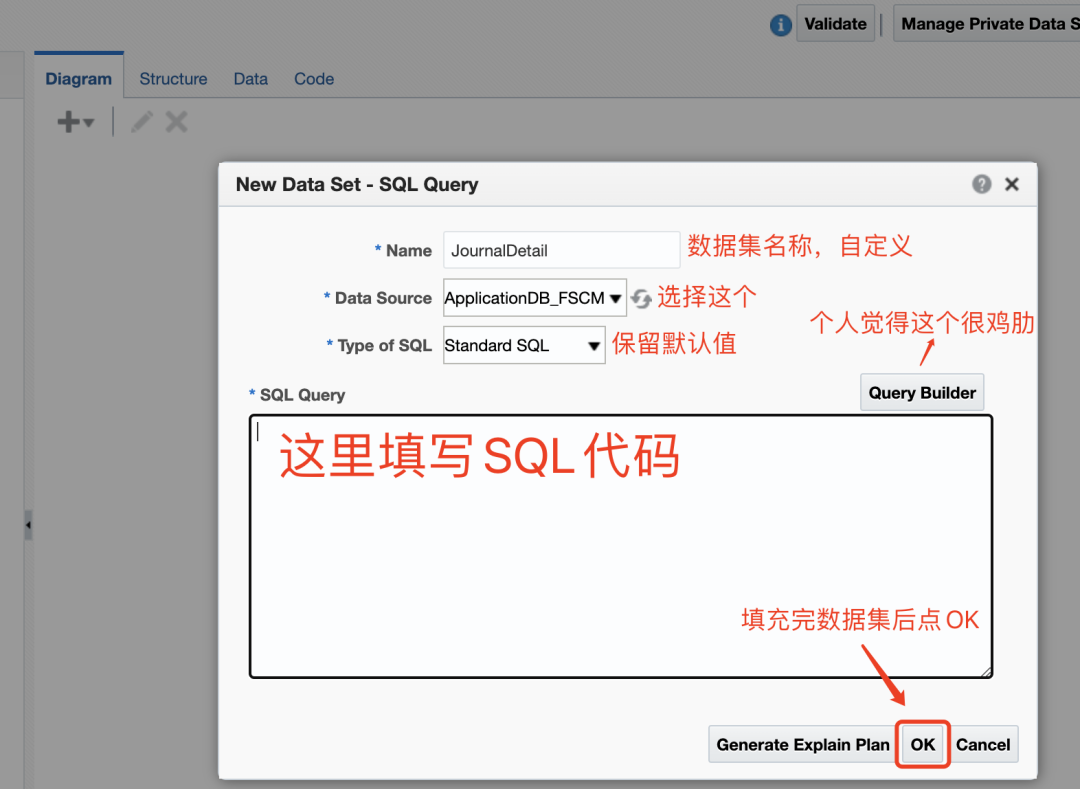Image resolution: width=1080 pixels, height=789 pixels.
Task: Click the Validate button
Action: [x=835, y=23]
